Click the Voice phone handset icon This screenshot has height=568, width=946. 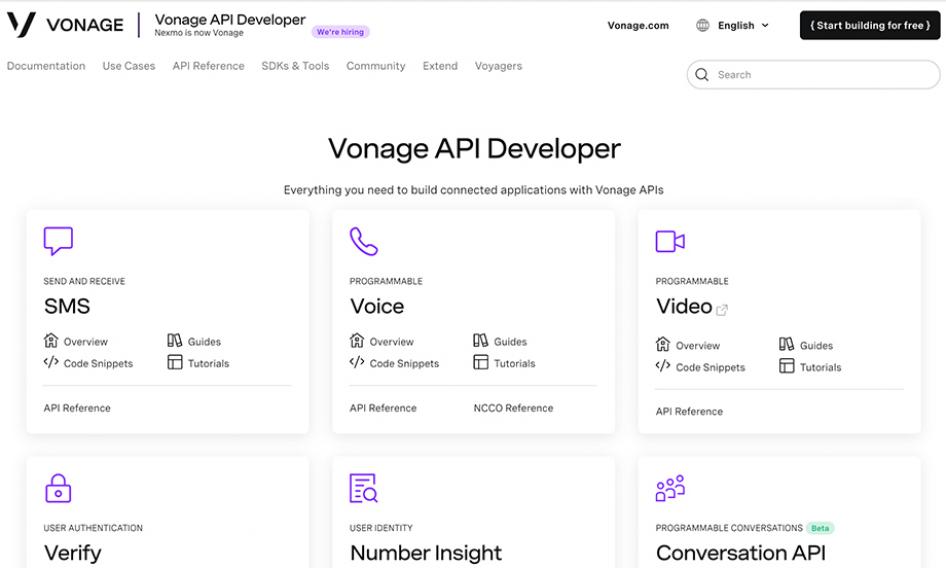tap(364, 241)
